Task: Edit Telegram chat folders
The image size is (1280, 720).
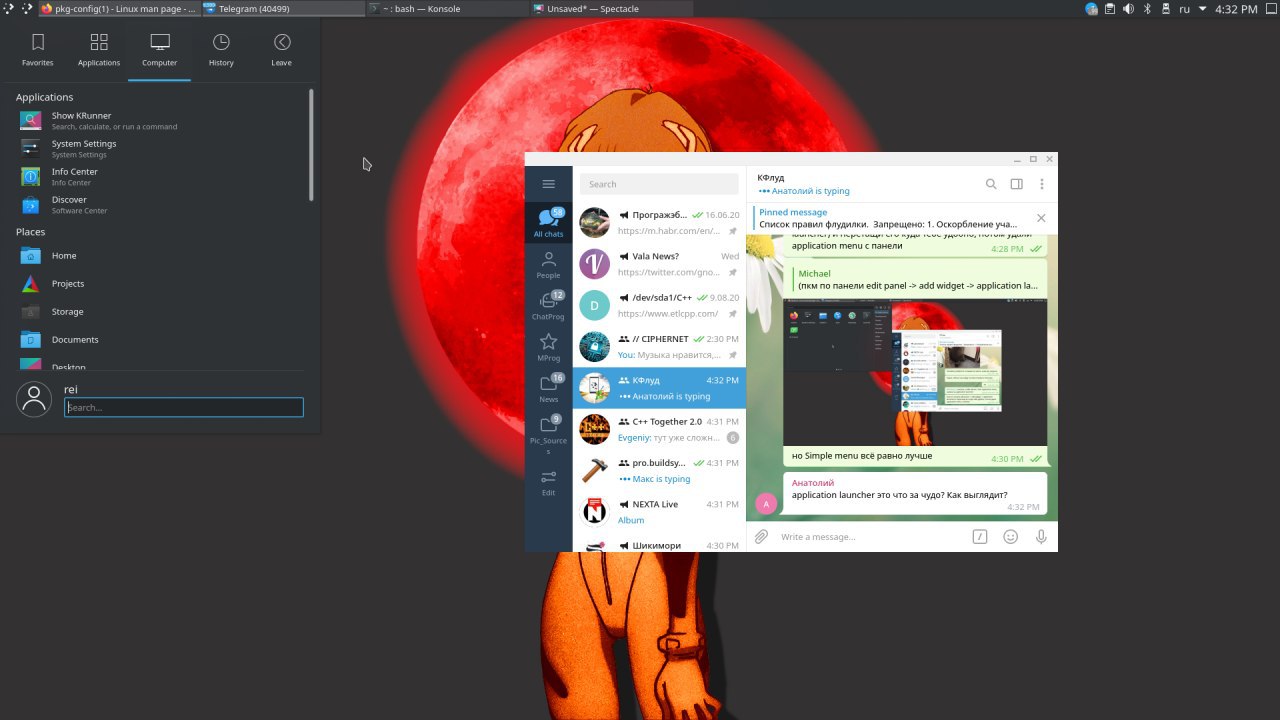Action: click(x=548, y=483)
